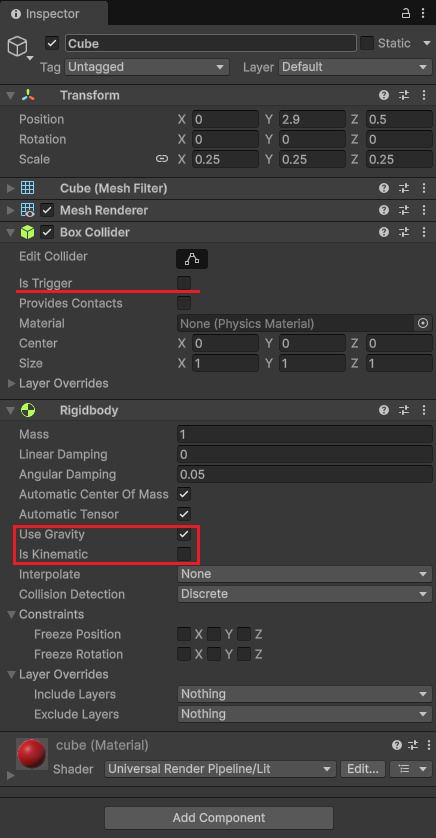Uncheck the Use Gravity checkbox
Viewport: 436px width, 838px height.
(x=184, y=534)
